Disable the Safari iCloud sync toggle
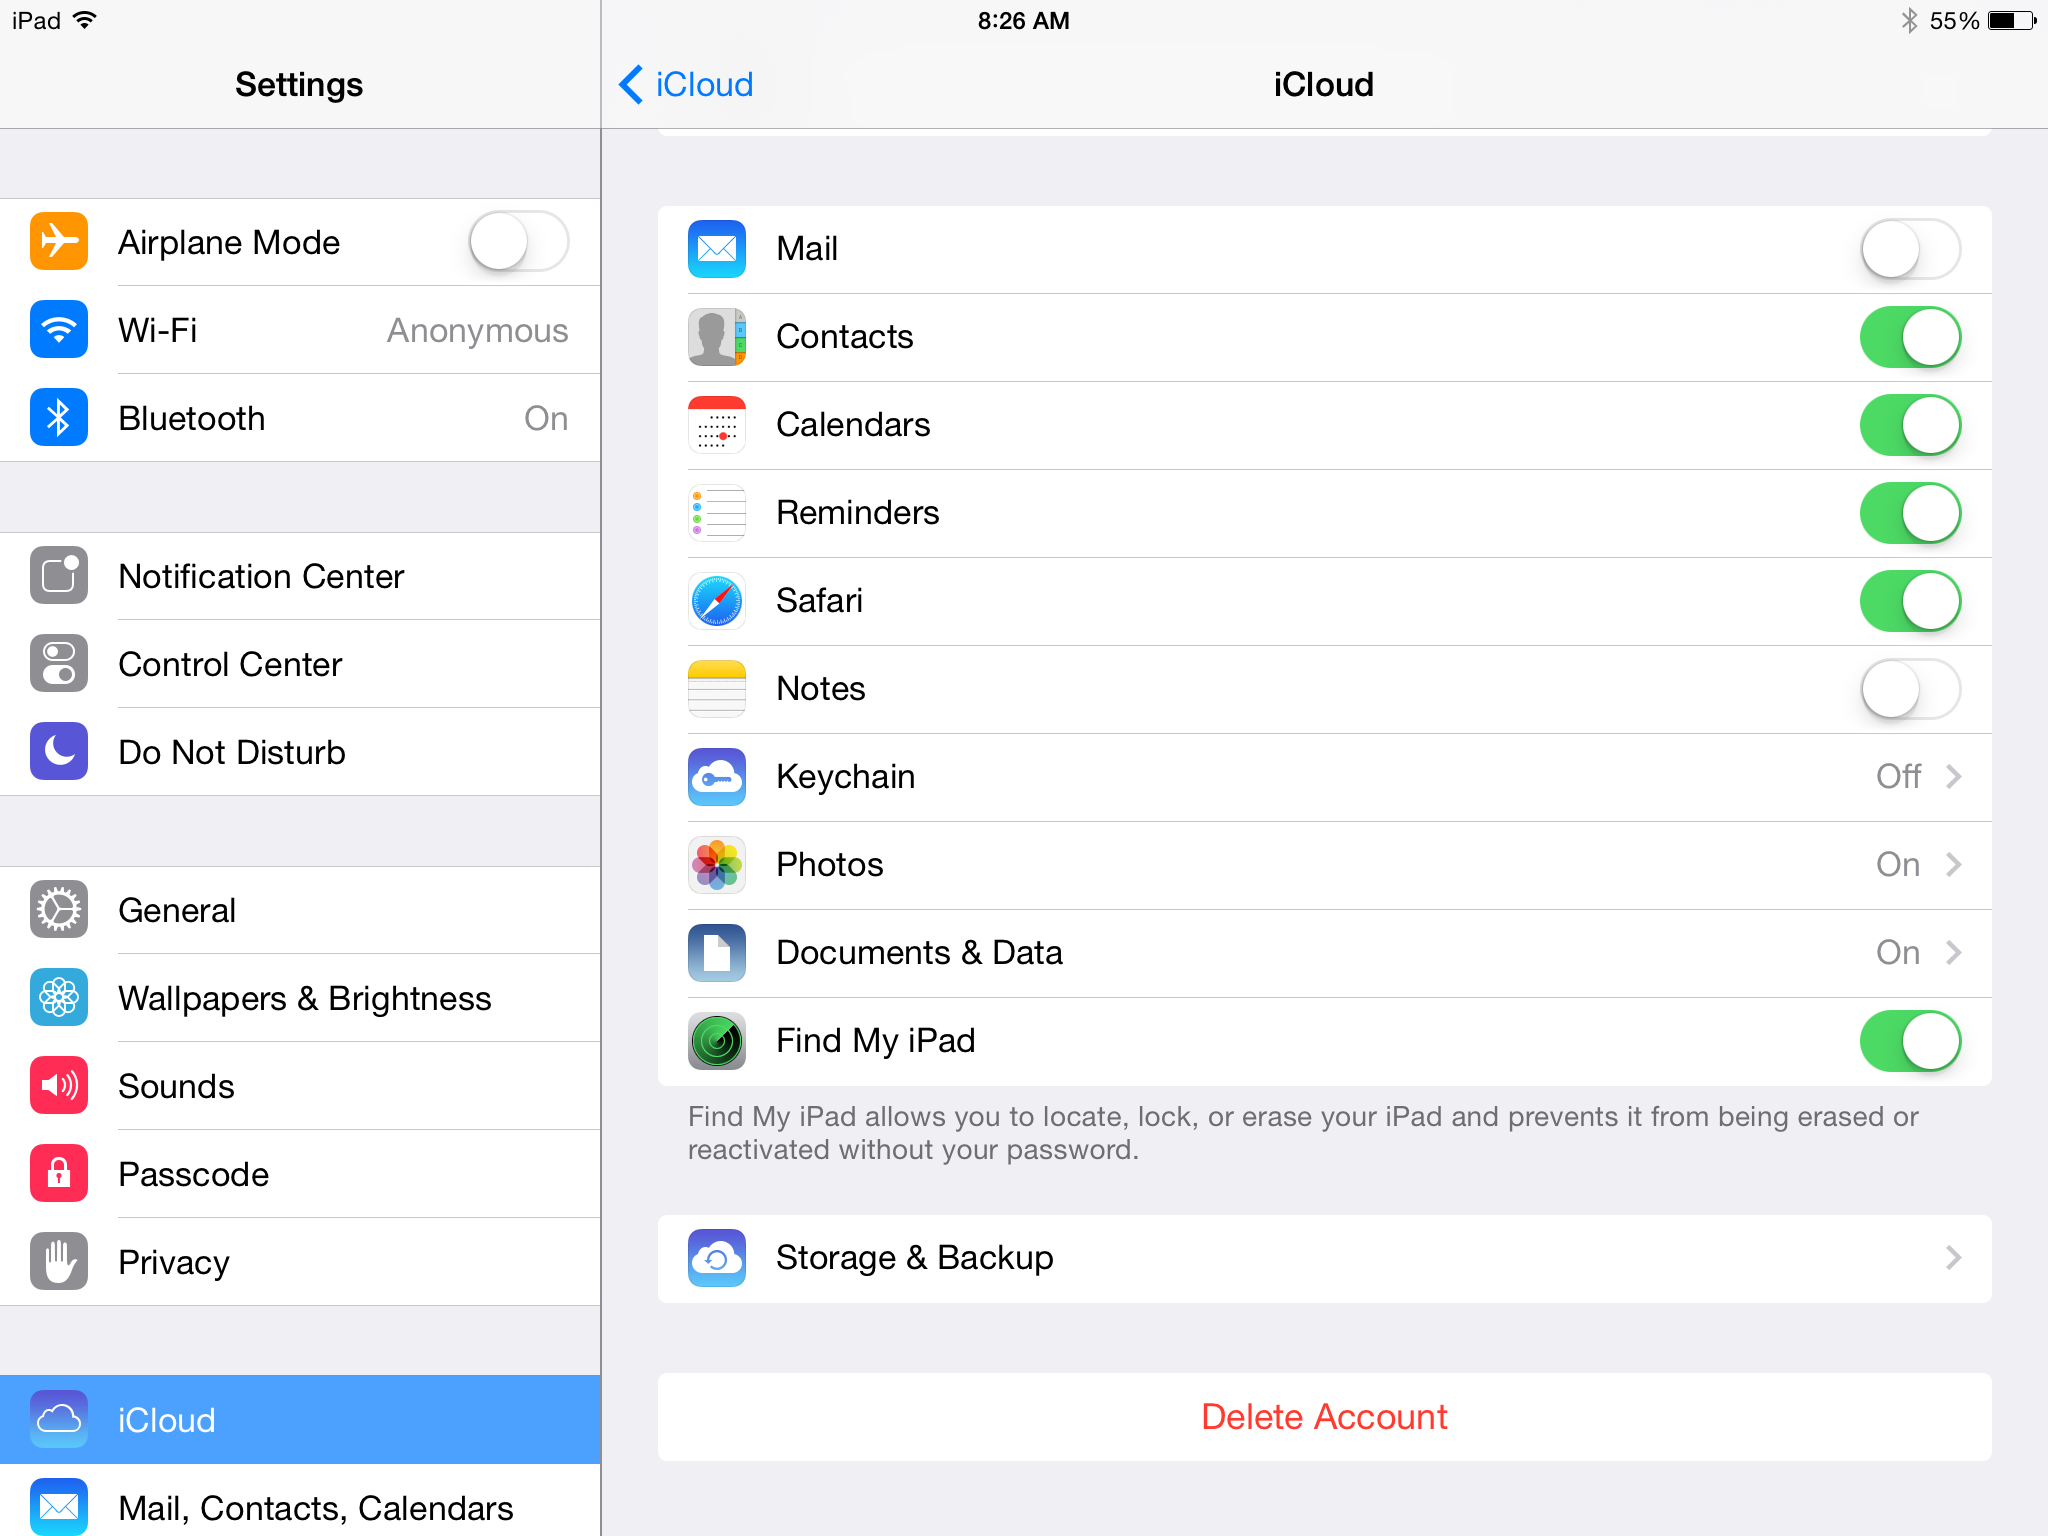This screenshot has height=1536, width=2048. 1909,600
